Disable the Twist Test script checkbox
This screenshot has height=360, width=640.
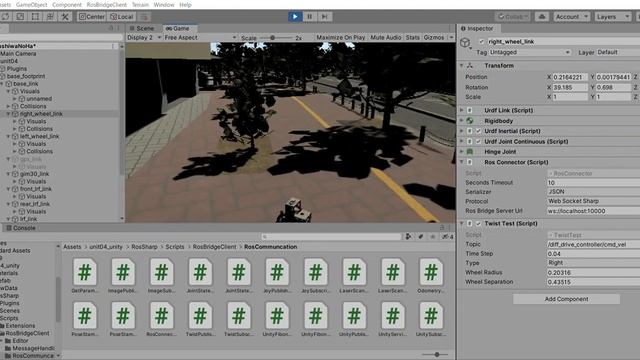[479, 224]
